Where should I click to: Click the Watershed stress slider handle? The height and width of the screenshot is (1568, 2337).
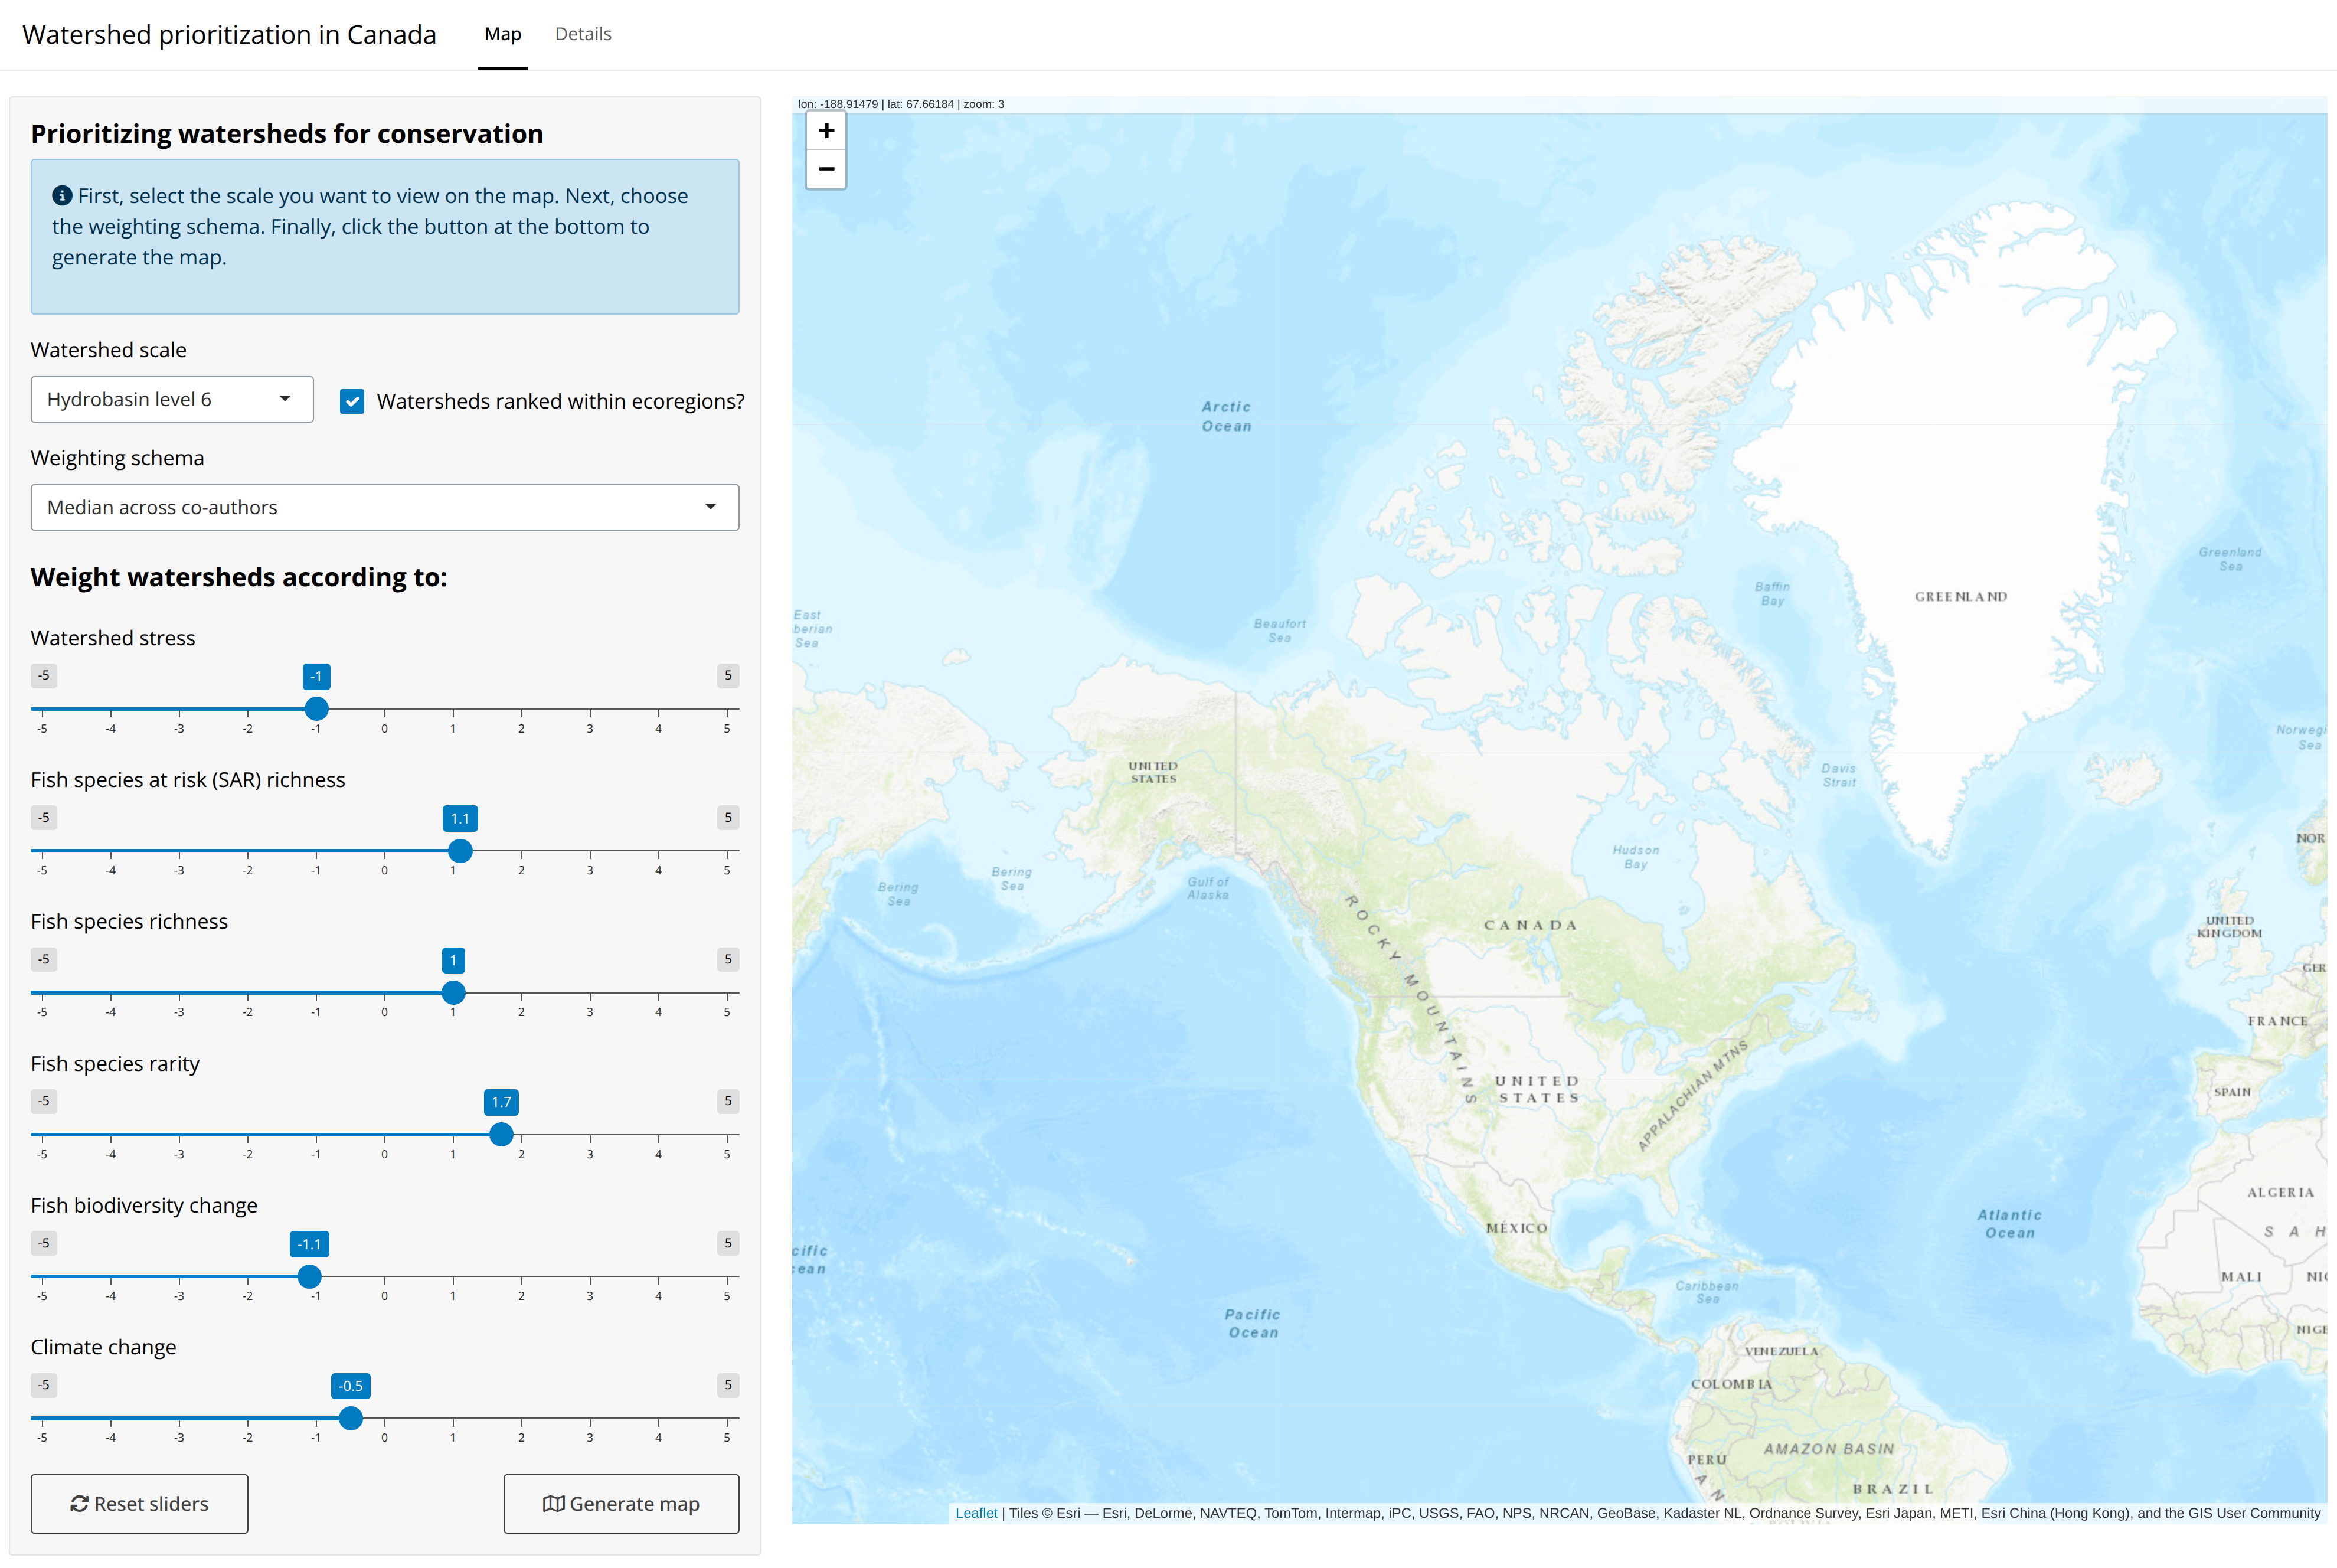pyautogui.click(x=316, y=709)
